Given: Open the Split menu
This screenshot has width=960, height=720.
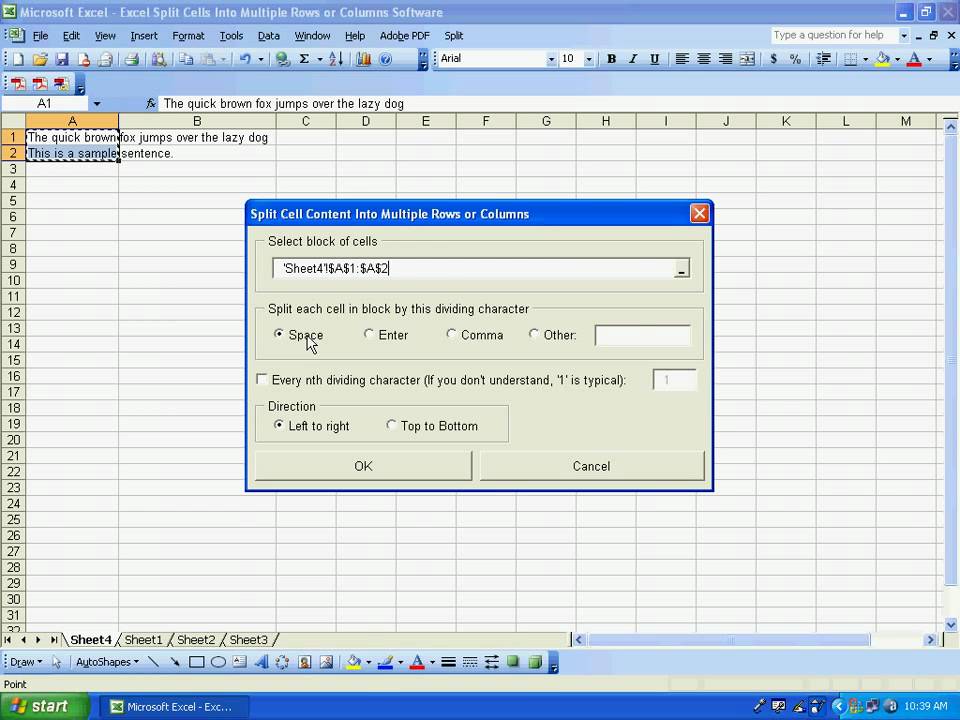Looking at the screenshot, I should tap(454, 36).
